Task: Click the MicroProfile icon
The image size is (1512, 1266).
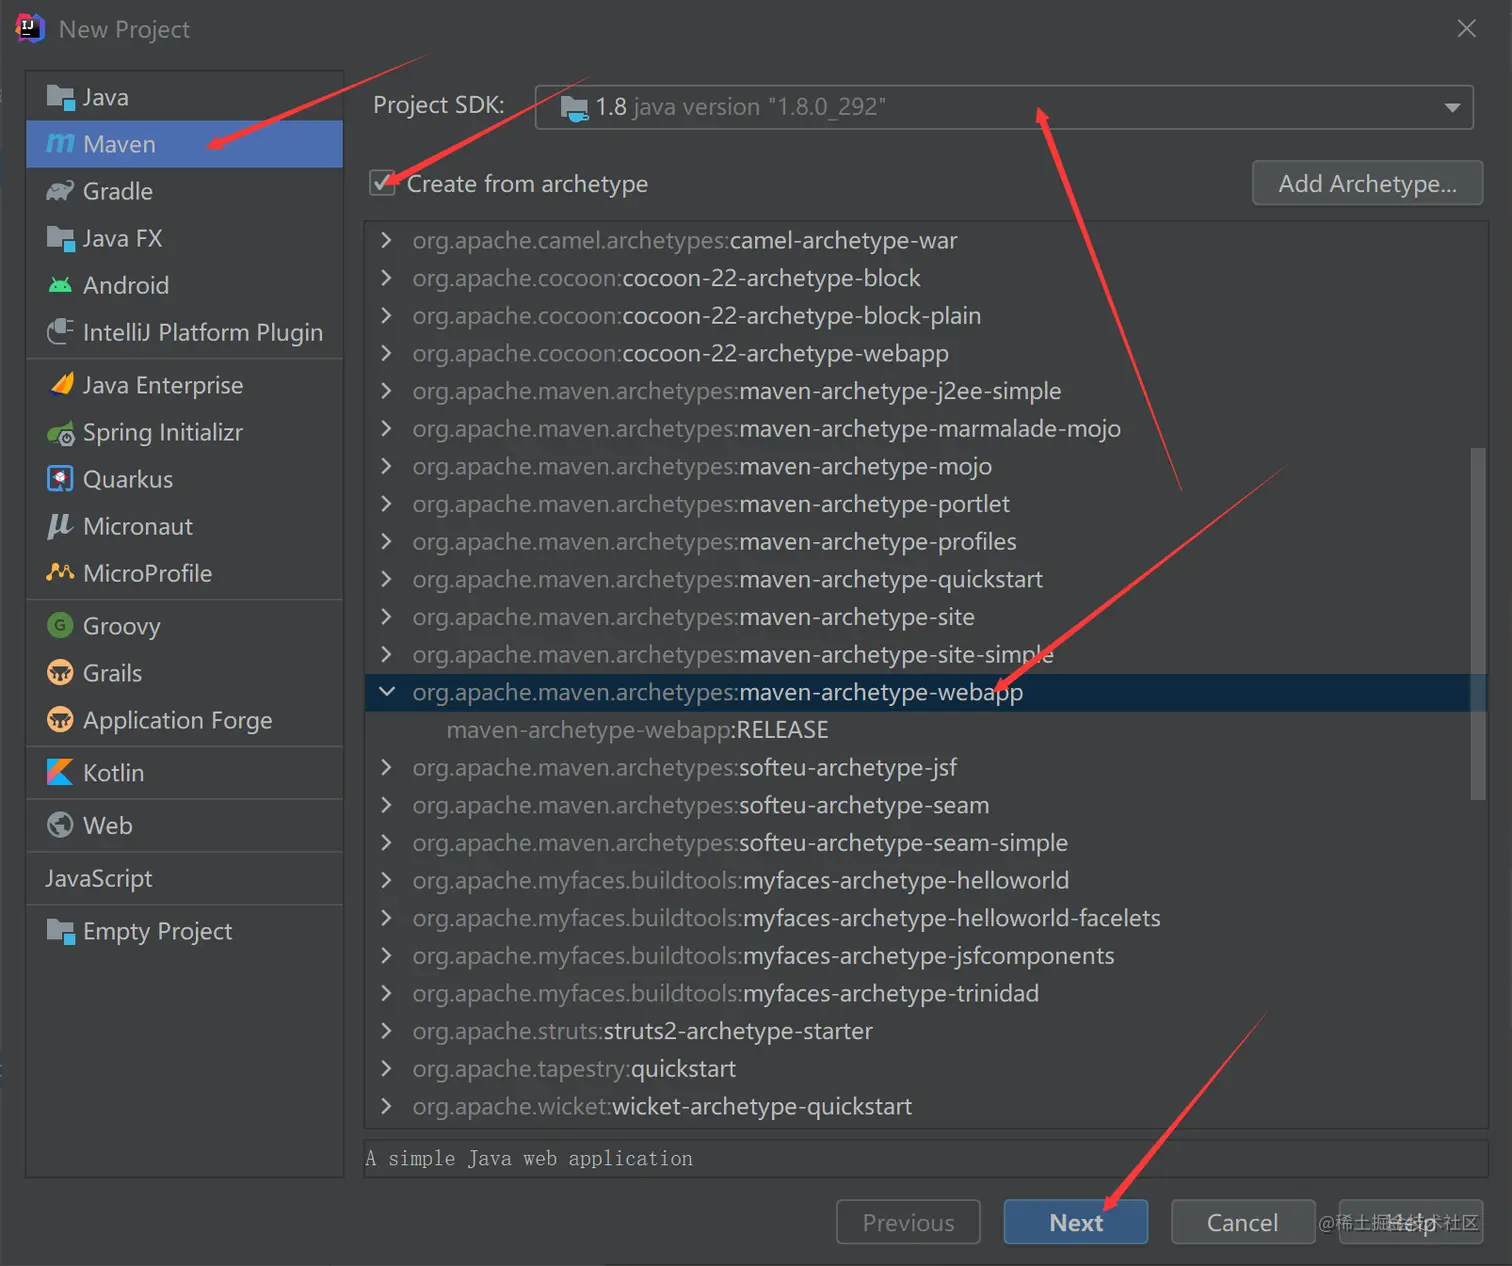Action: pyautogui.click(x=60, y=572)
